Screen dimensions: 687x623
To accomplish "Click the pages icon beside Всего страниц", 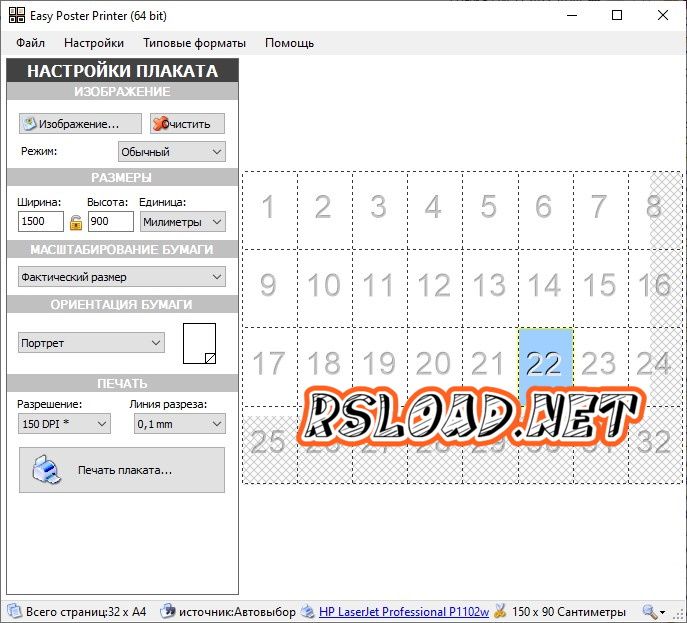I will 15,611.
